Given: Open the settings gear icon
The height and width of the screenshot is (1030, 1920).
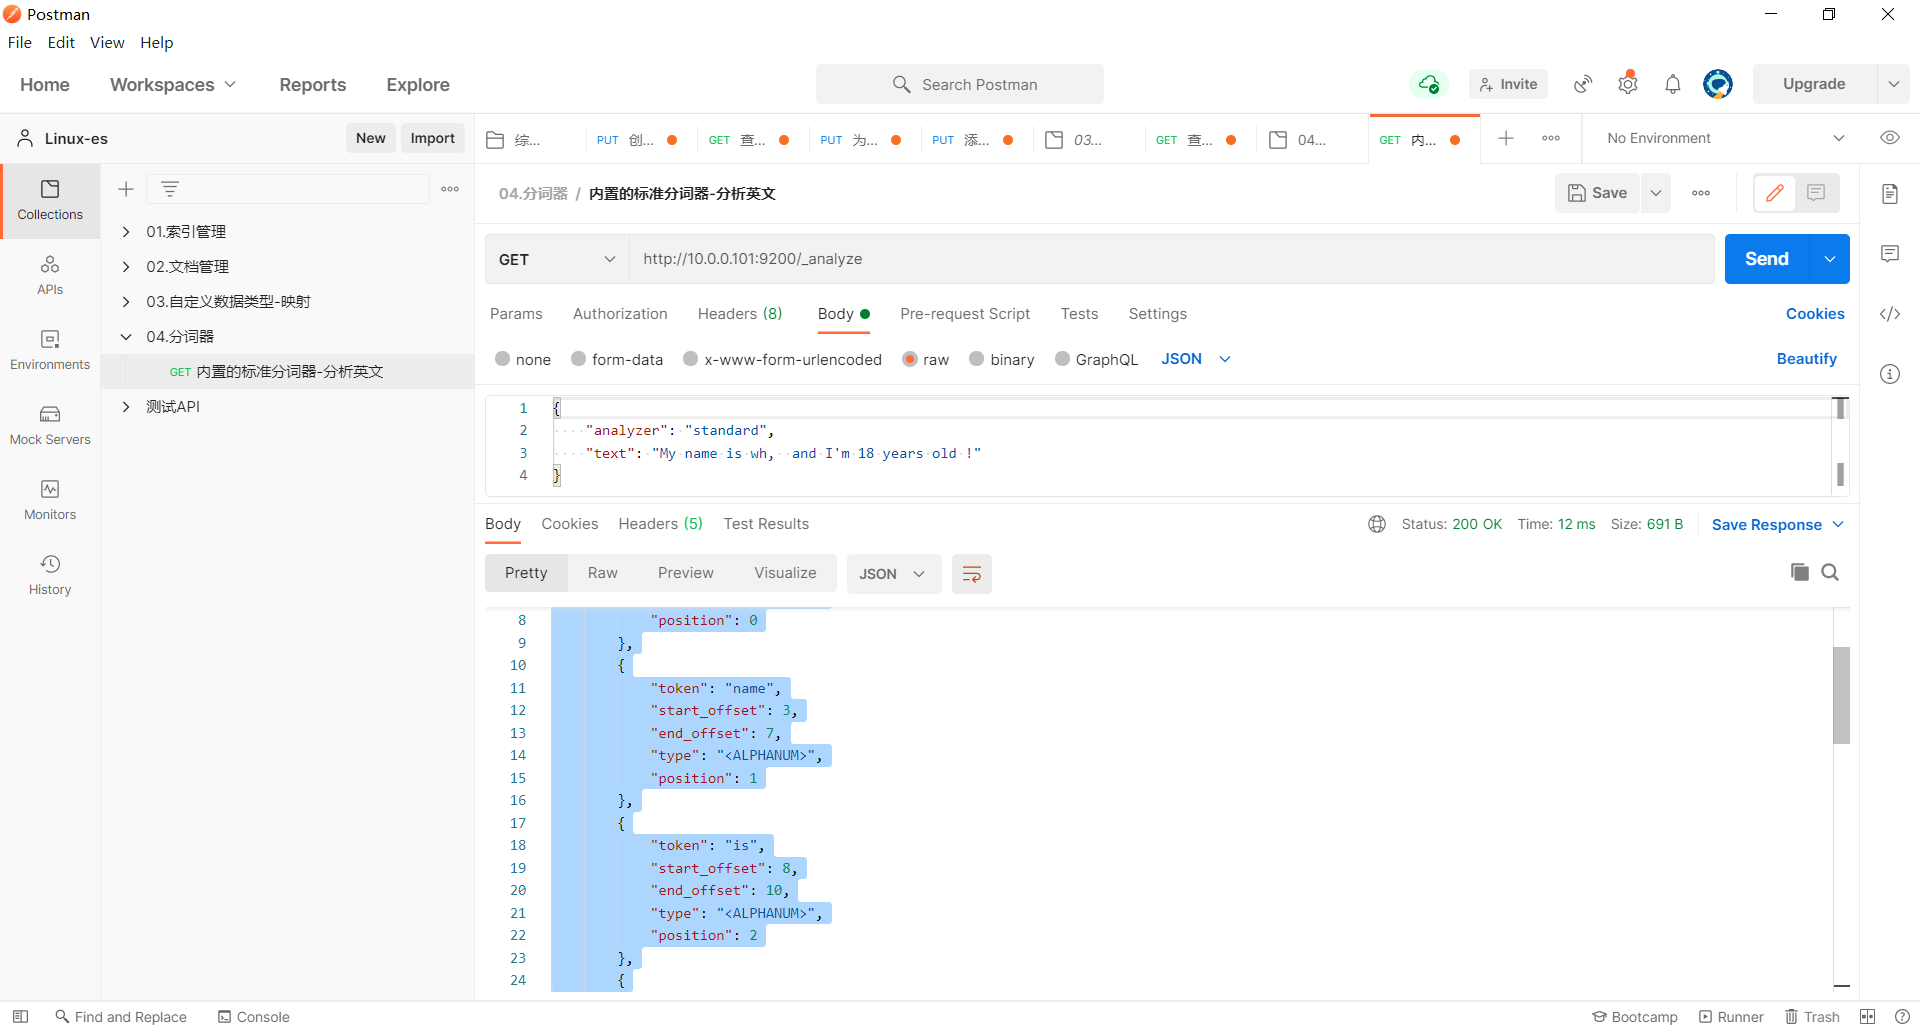Looking at the screenshot, I should [1628, 84].
